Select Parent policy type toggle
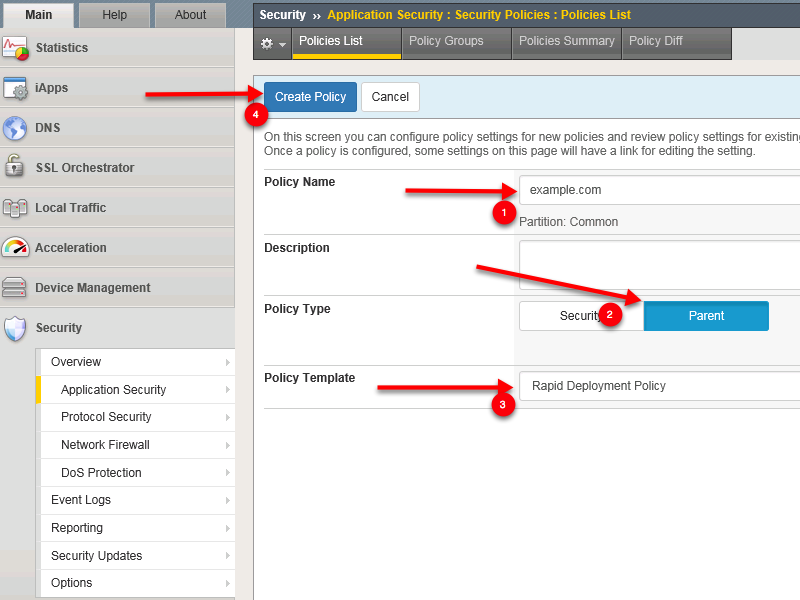The image size is (800, 600). [x=706, y=316]
